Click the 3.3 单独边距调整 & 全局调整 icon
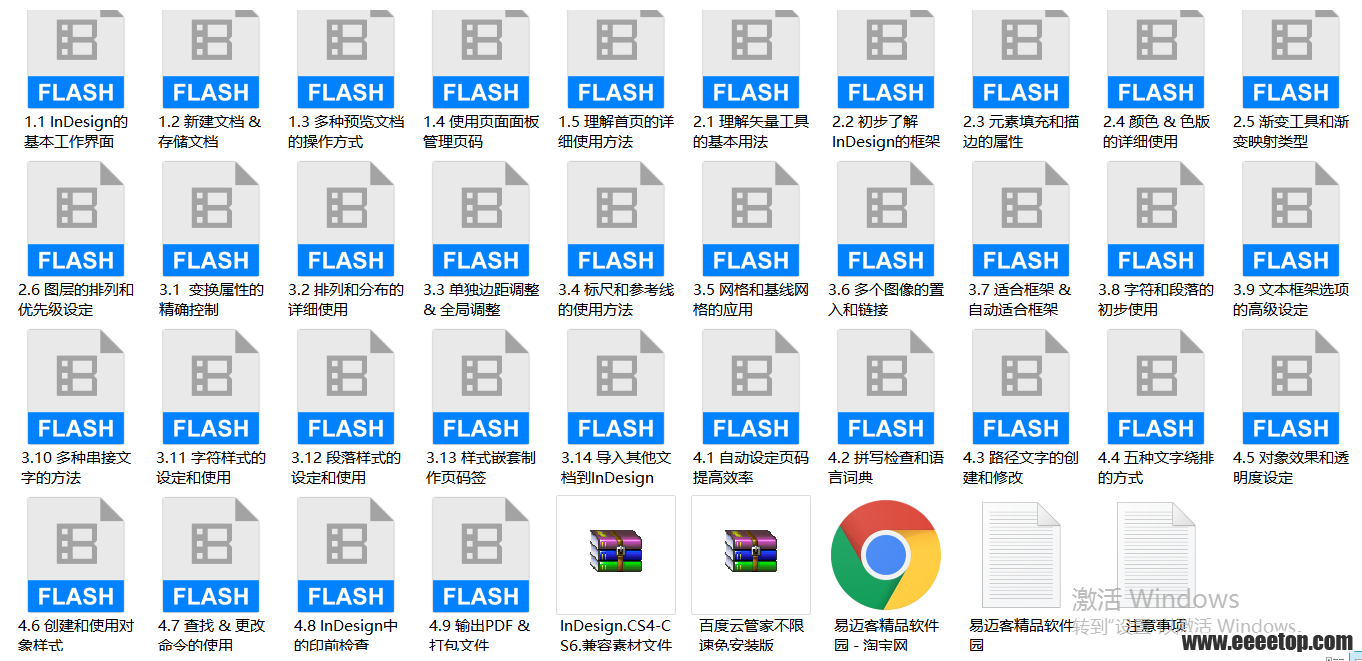Screen dimensions: 1362x661 [481, 219]
